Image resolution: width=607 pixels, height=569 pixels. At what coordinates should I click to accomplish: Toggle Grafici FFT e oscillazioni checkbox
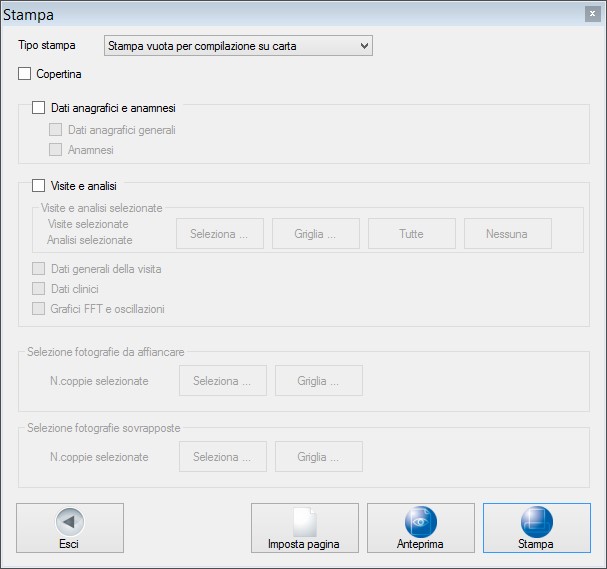[x=39, y=309]
